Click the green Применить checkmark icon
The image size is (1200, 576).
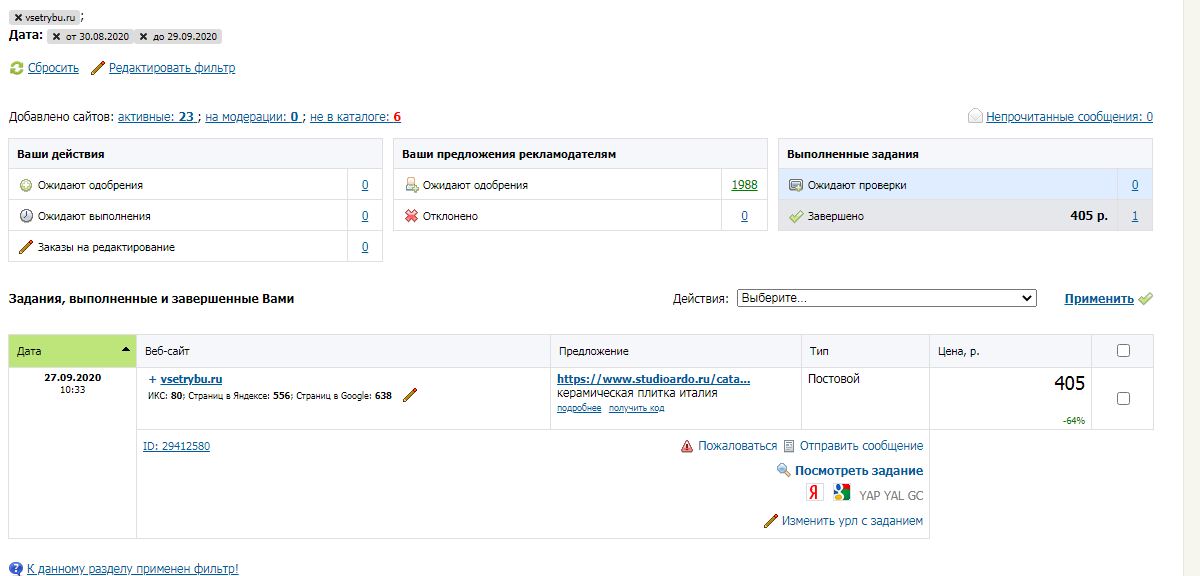click(1146, 299)
